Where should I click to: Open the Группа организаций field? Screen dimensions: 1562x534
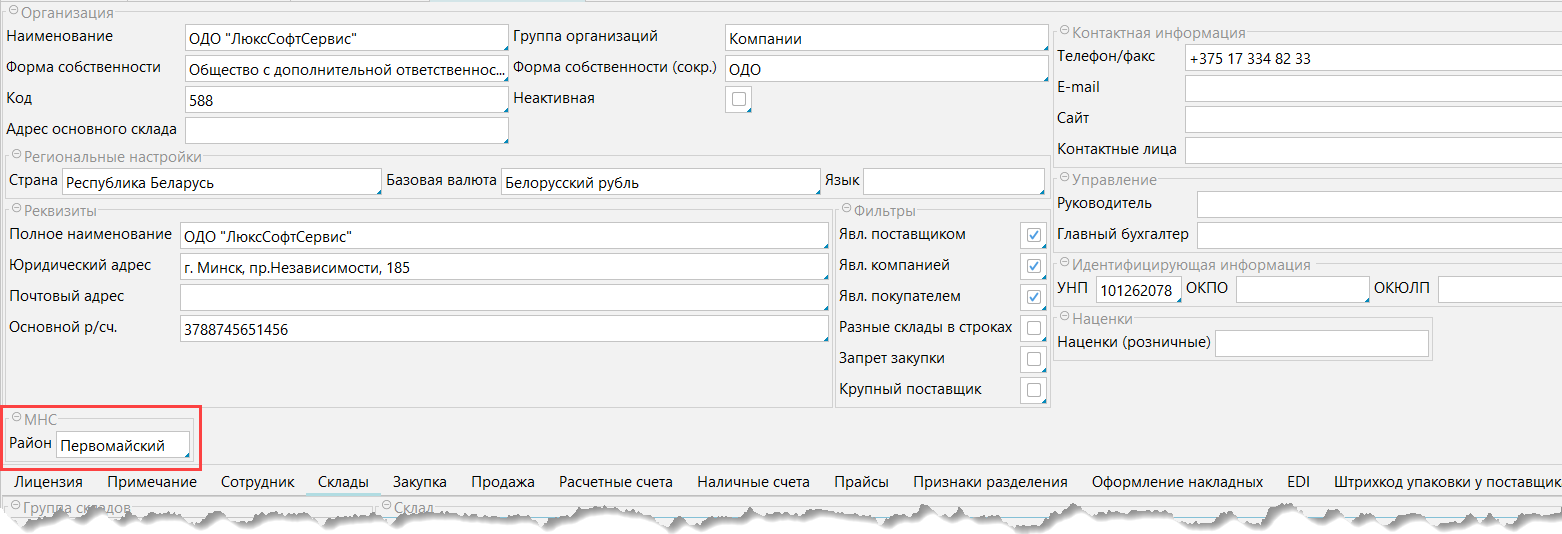point(885,39)
